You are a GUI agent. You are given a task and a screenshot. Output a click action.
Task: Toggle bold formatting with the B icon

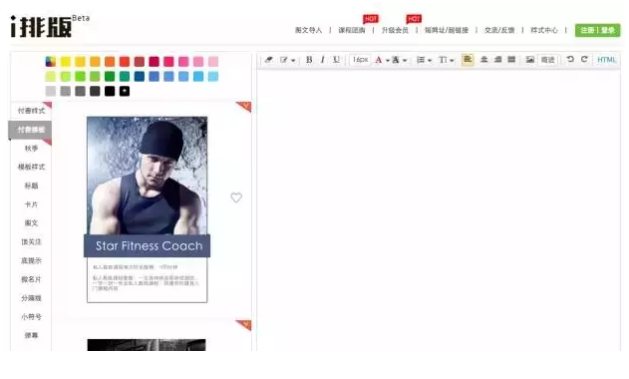coord(309,60)
